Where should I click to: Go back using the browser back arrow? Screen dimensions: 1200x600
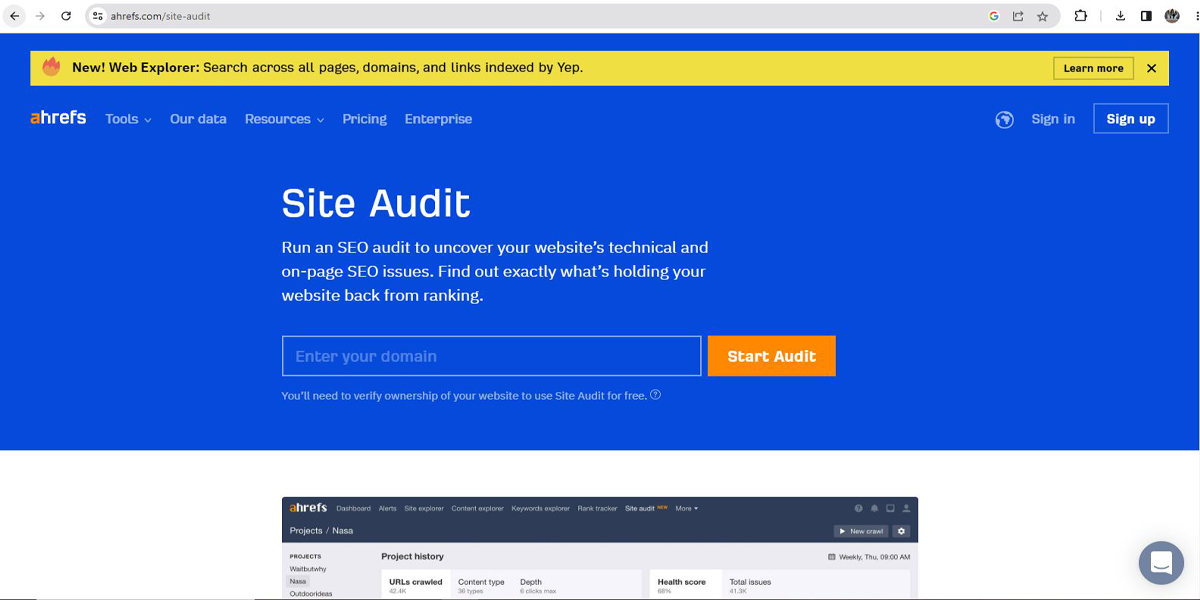14,16
